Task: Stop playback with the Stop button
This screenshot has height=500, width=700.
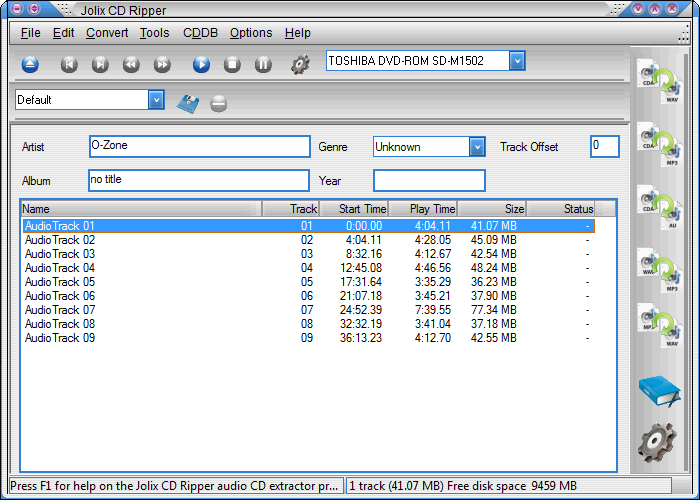Action: tap(232, 65)
